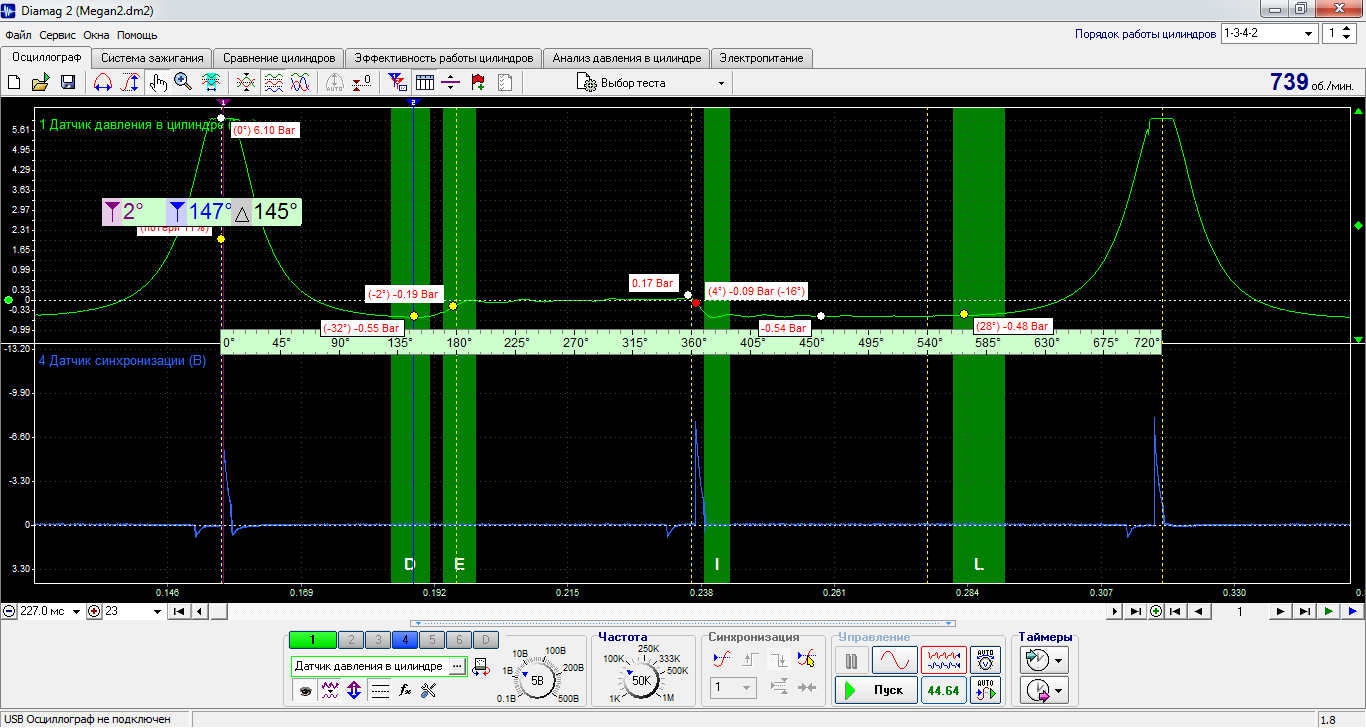Click the red-green crossed waveforms overlay icon
The width and height of the screenshot is (1366, 728).
click(246, 83)
